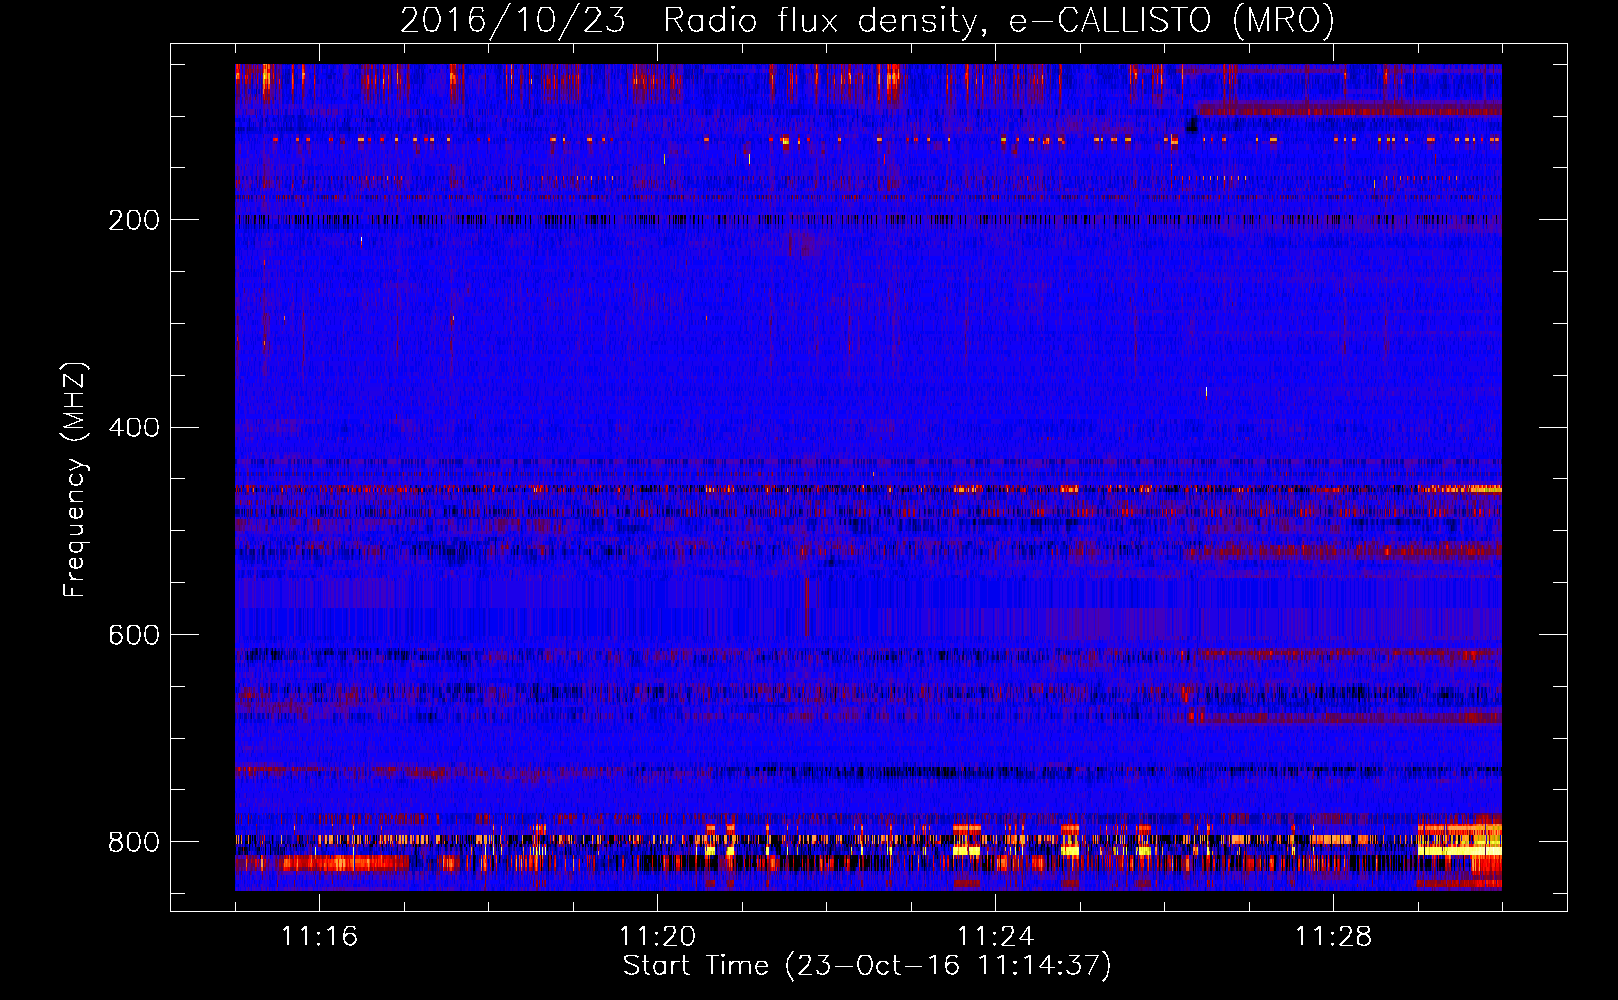Click the 11:20 time tick label
The image size is (1618, 1000).
(x=657, y=937)
